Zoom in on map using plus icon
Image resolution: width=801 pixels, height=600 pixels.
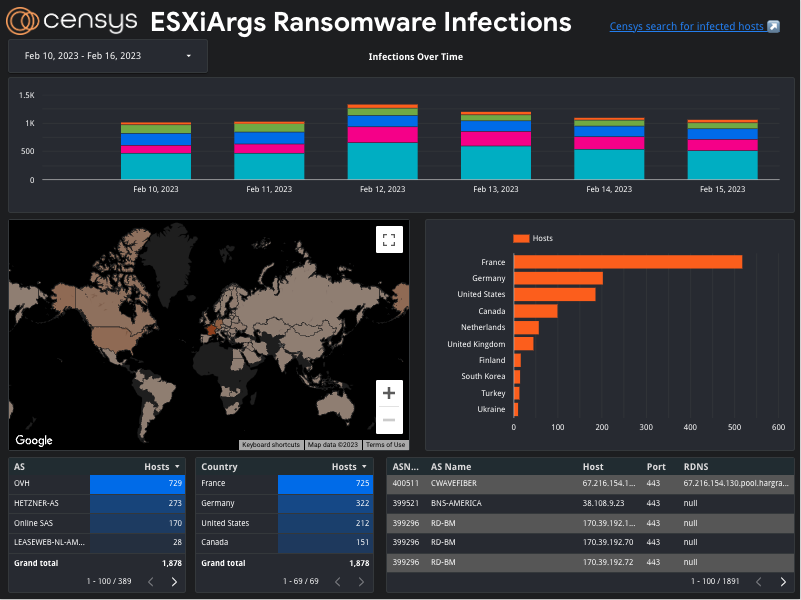(389, 393)
